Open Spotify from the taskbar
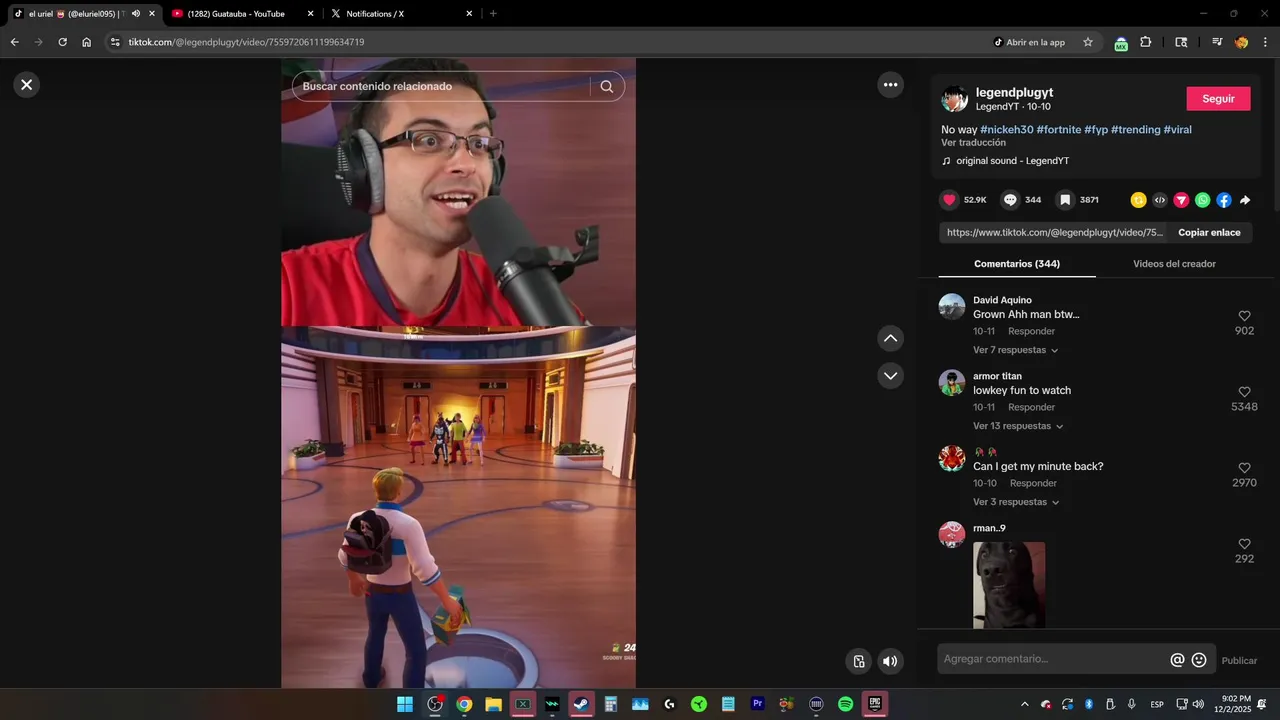Image resolution: width=1280 pixels, height=720 pixels. tap(845, 704)
